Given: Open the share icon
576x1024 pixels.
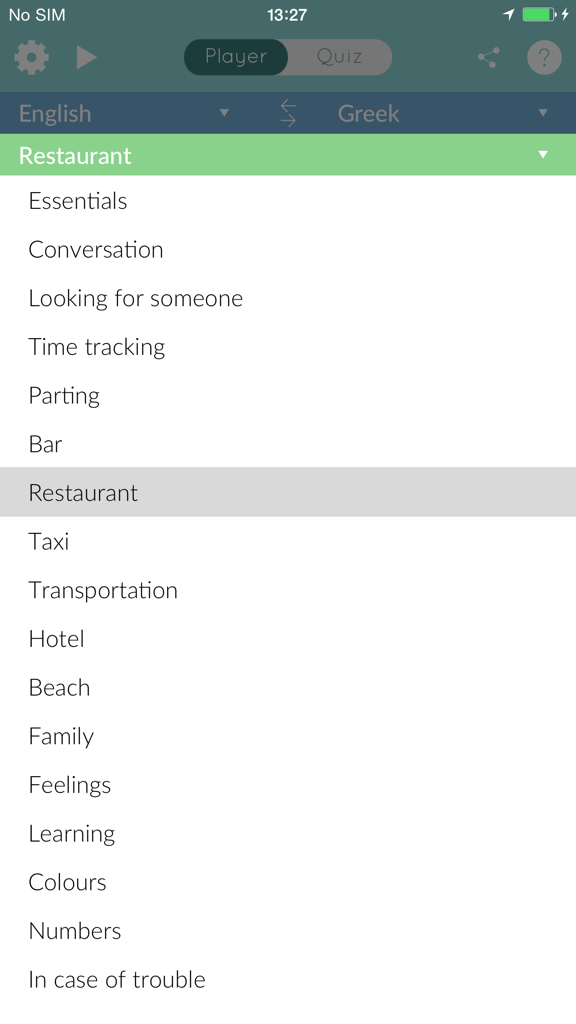Looking at the screenshot, I should point(487,57).
